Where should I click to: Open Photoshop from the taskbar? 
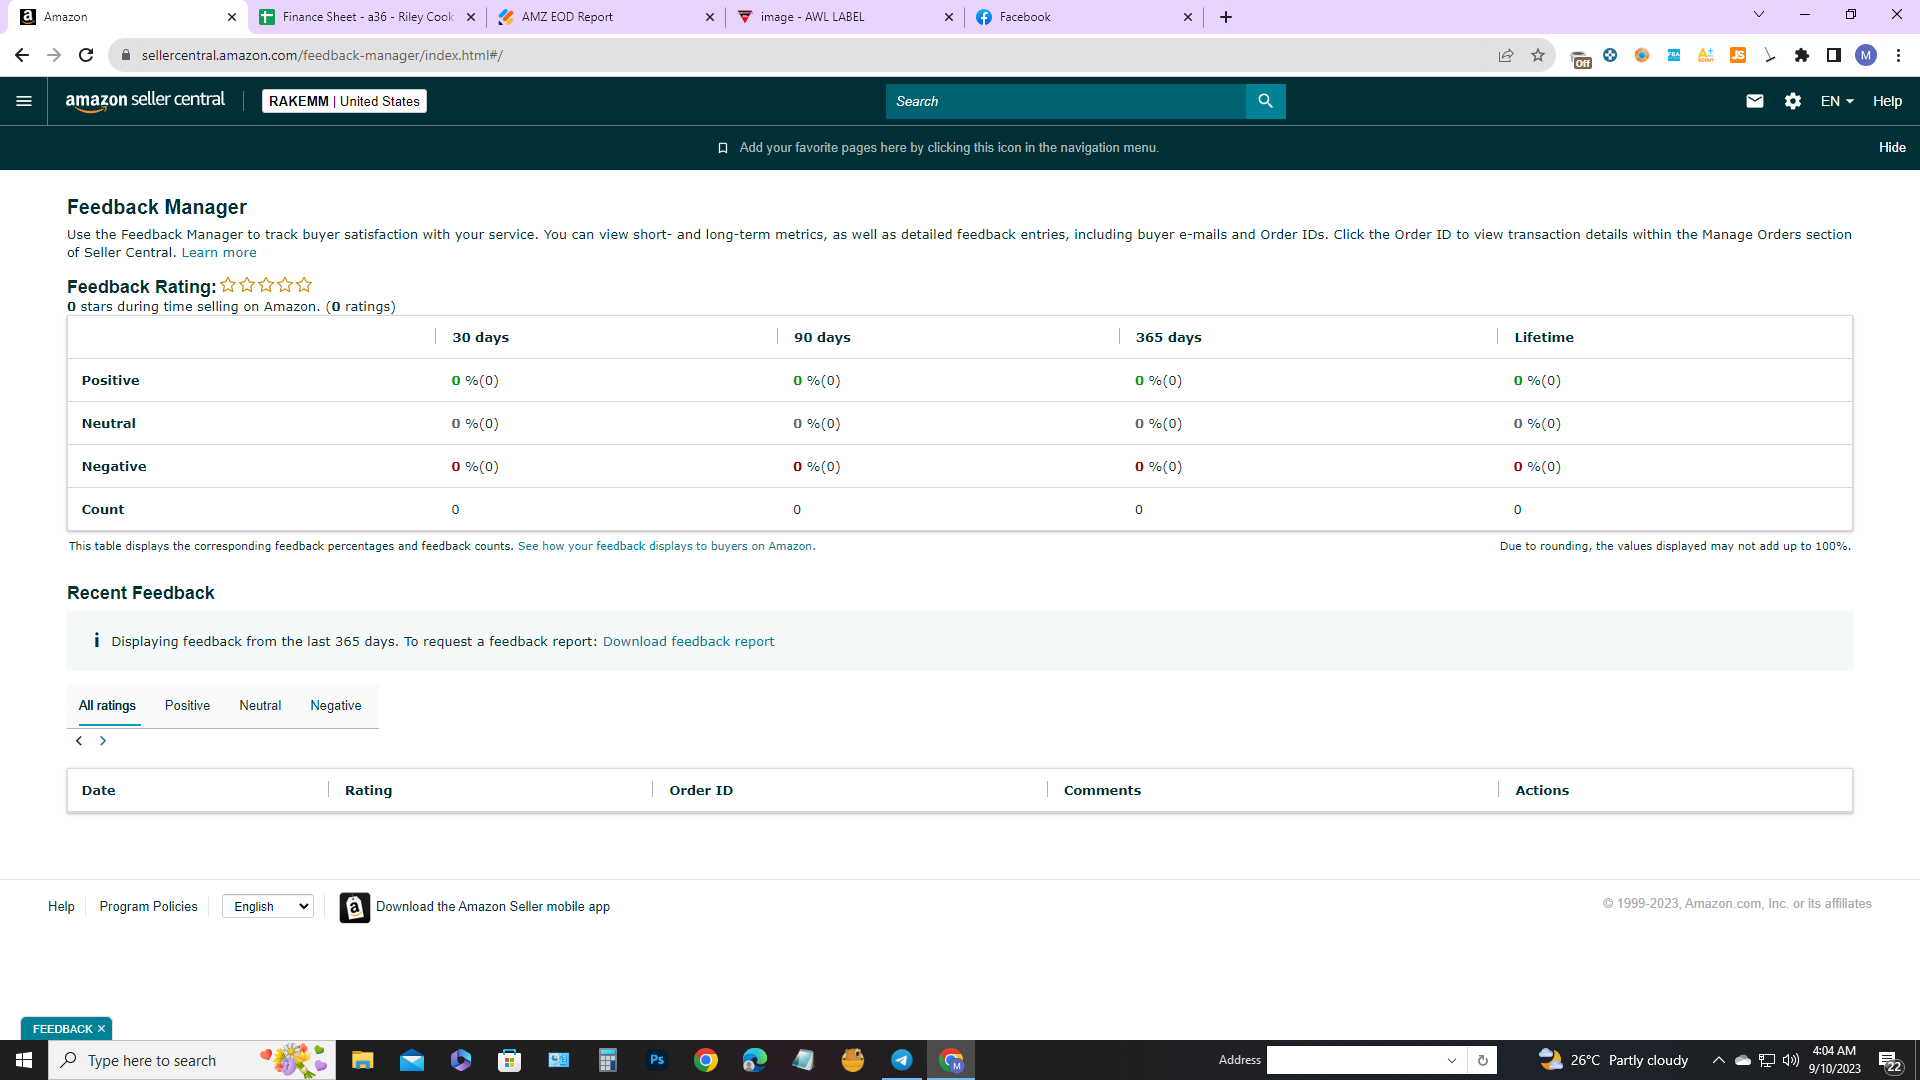coord(657,1060)
